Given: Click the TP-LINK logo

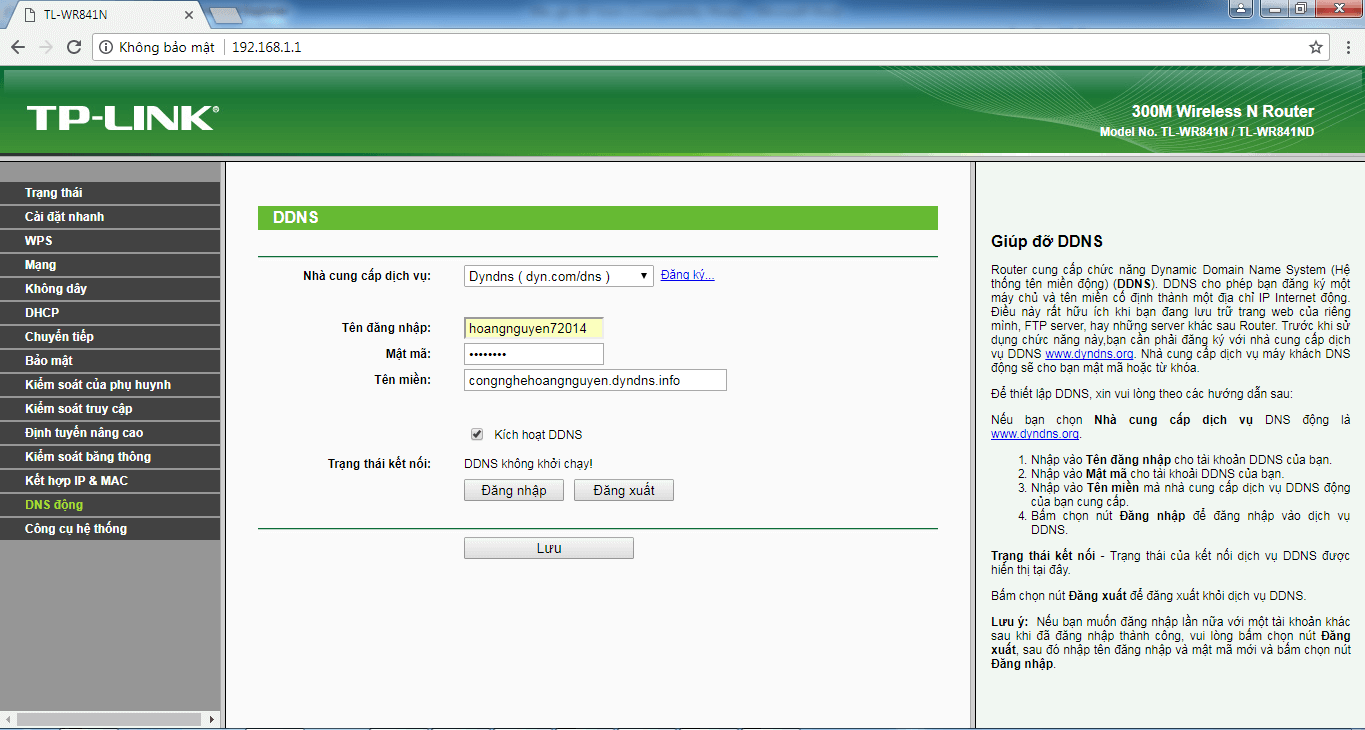Looking at the screenshot, I should 122,118.
